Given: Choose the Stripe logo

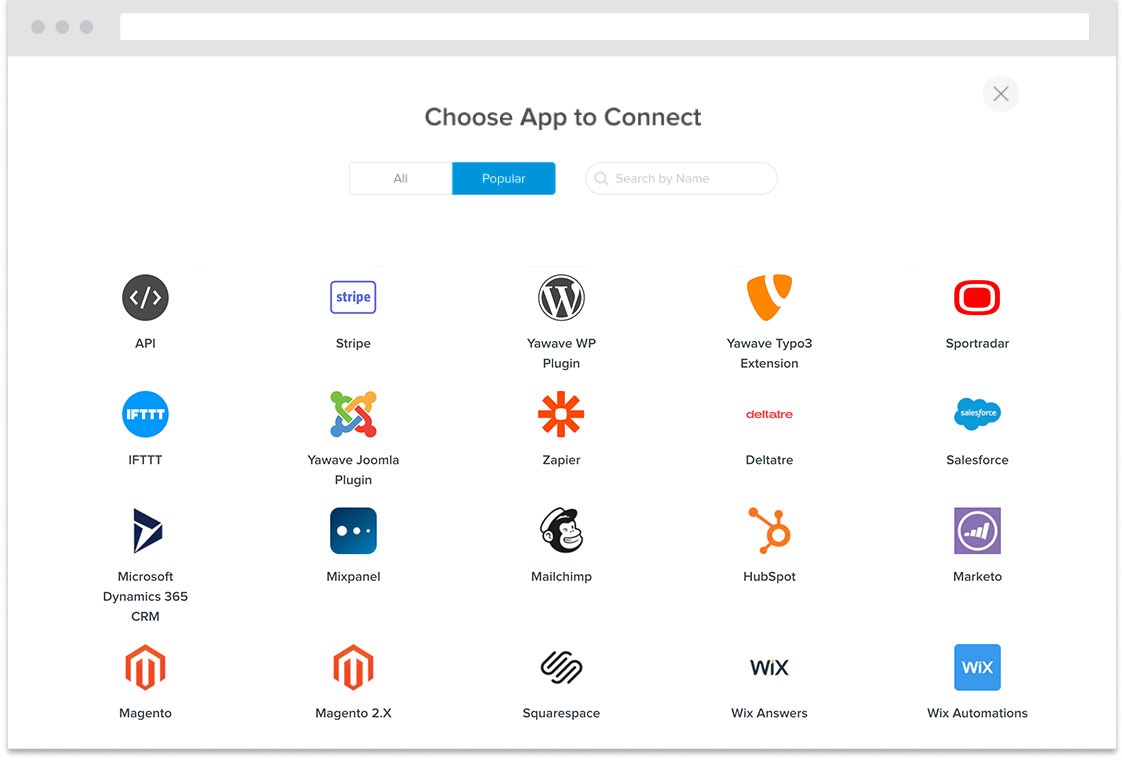Looking at the screenshot, I should pos(353,297).
